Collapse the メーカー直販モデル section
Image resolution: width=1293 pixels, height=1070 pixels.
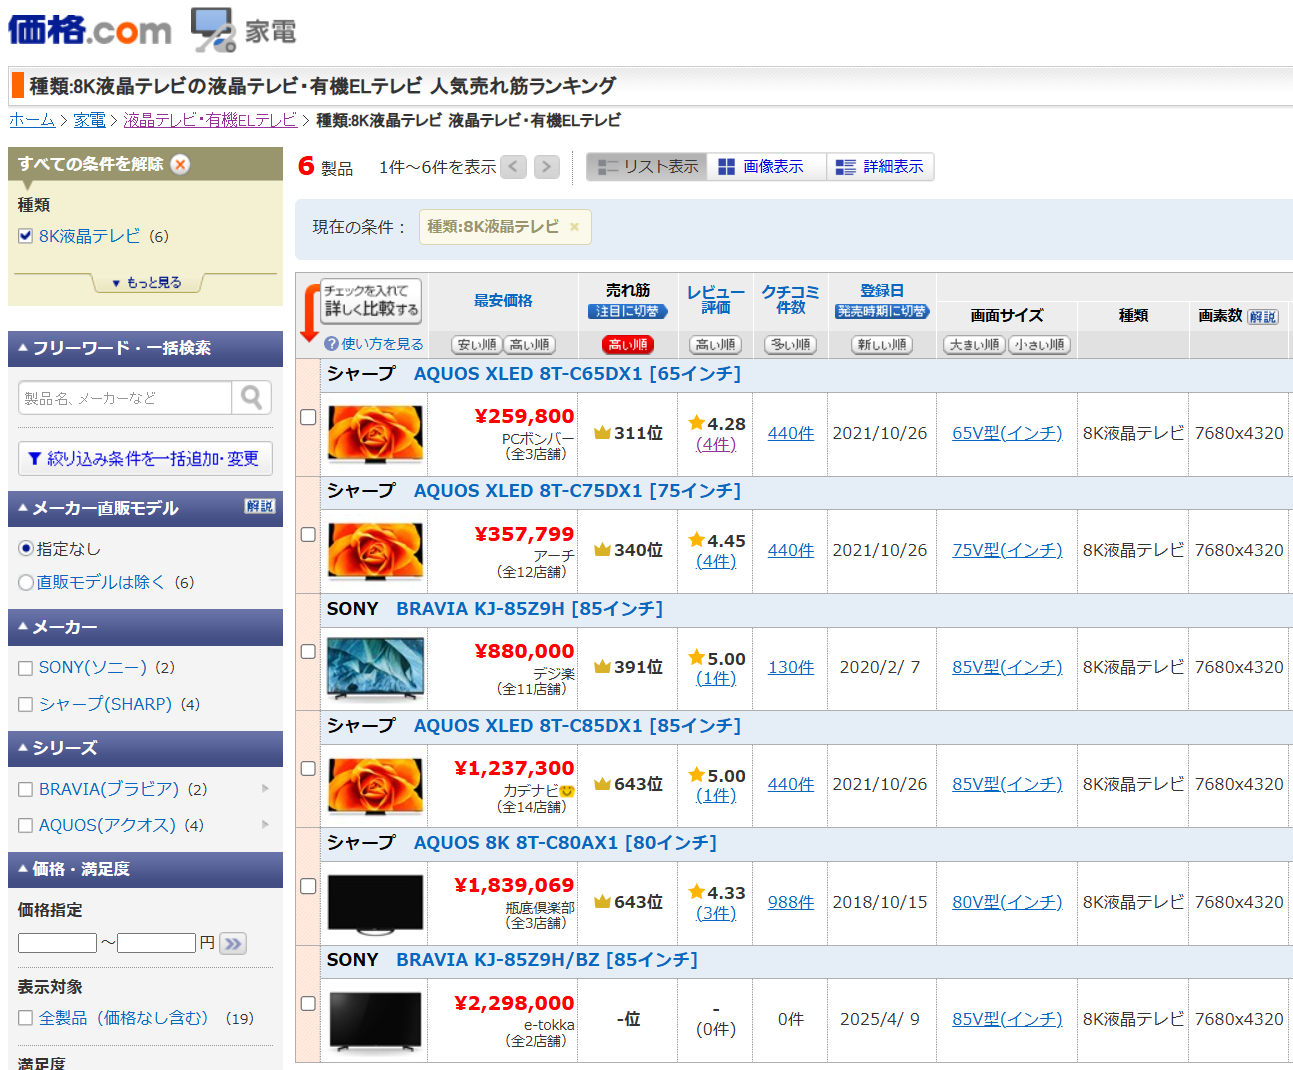click(x=145, y=508)
